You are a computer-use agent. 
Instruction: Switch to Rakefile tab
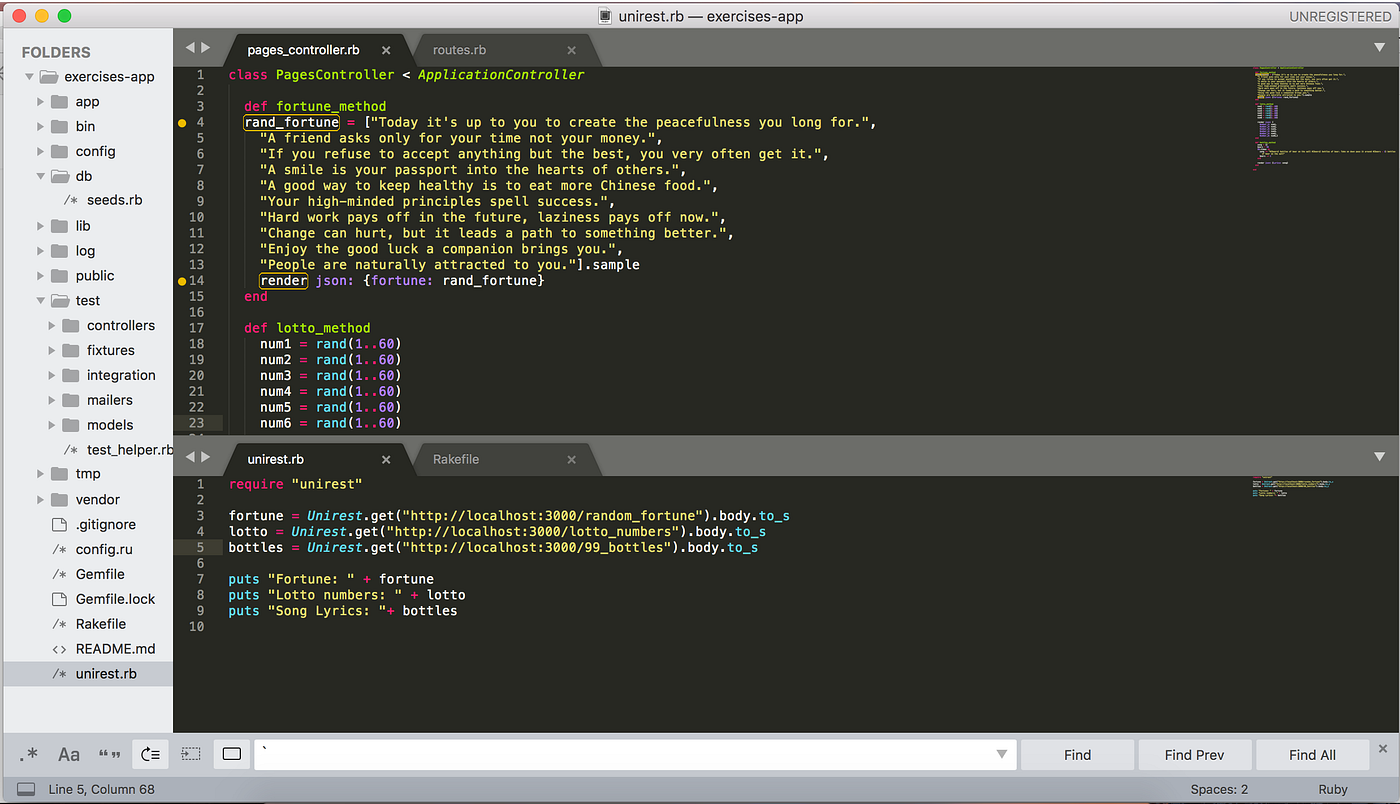(456, 460)
